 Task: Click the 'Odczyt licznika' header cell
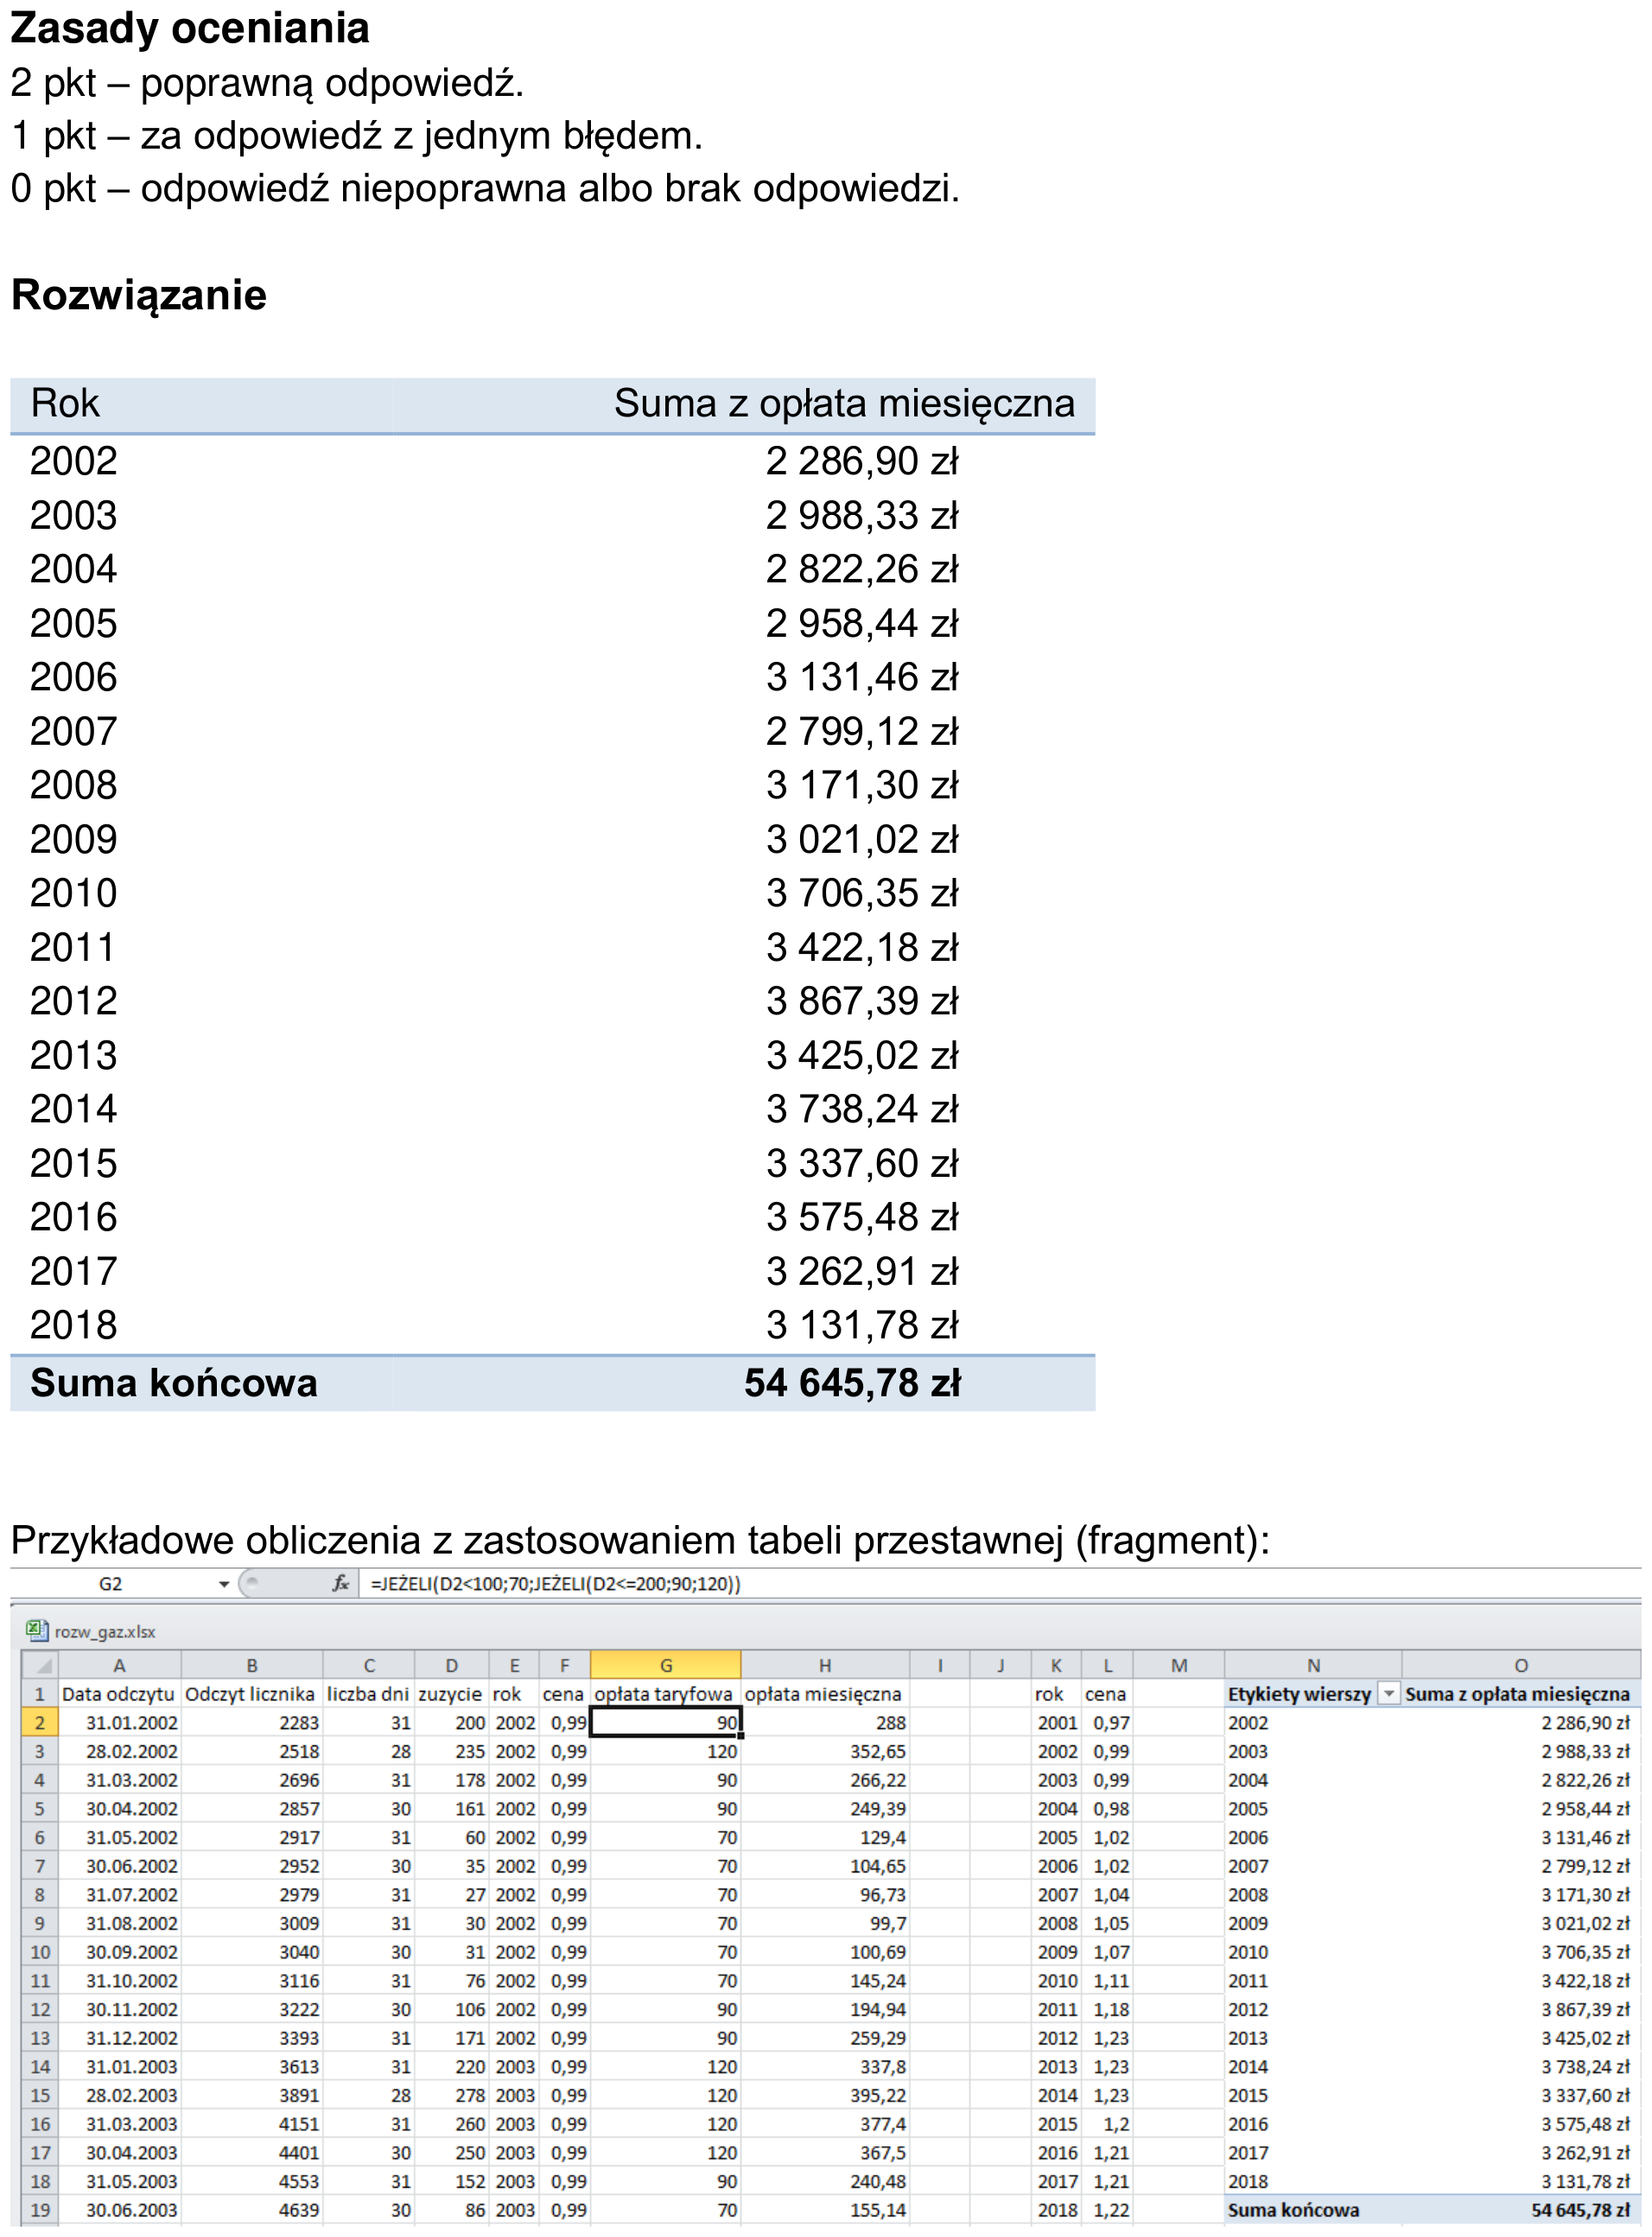tap(251, 1694)
